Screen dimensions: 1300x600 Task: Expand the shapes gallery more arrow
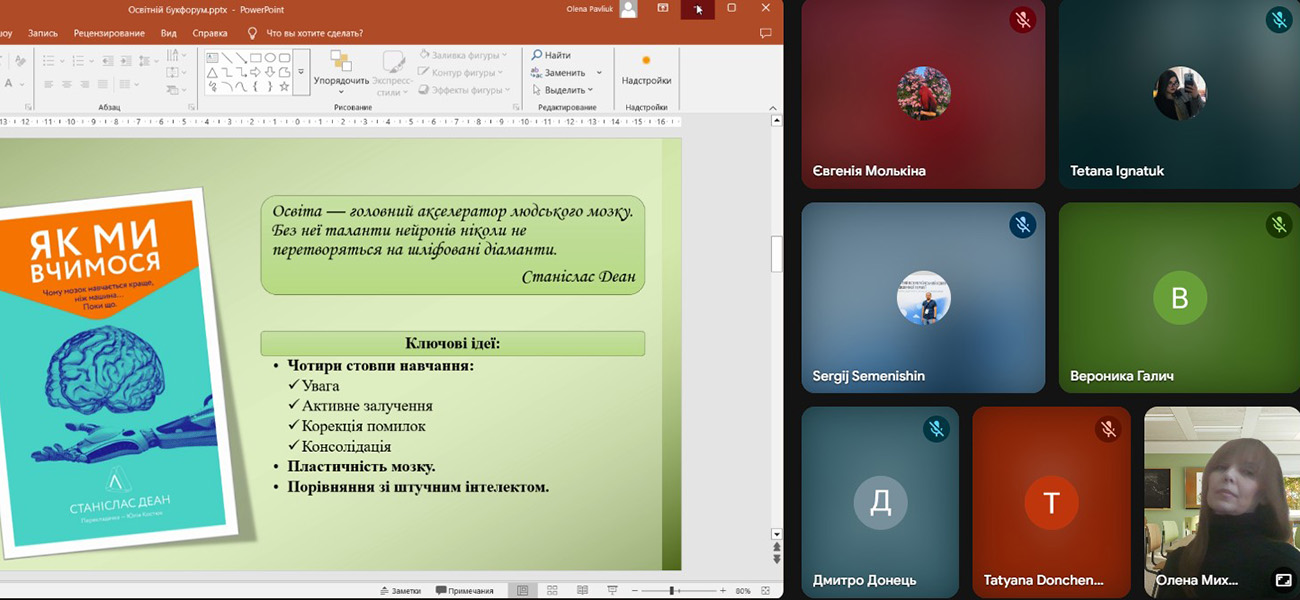[x=301, y=72]
